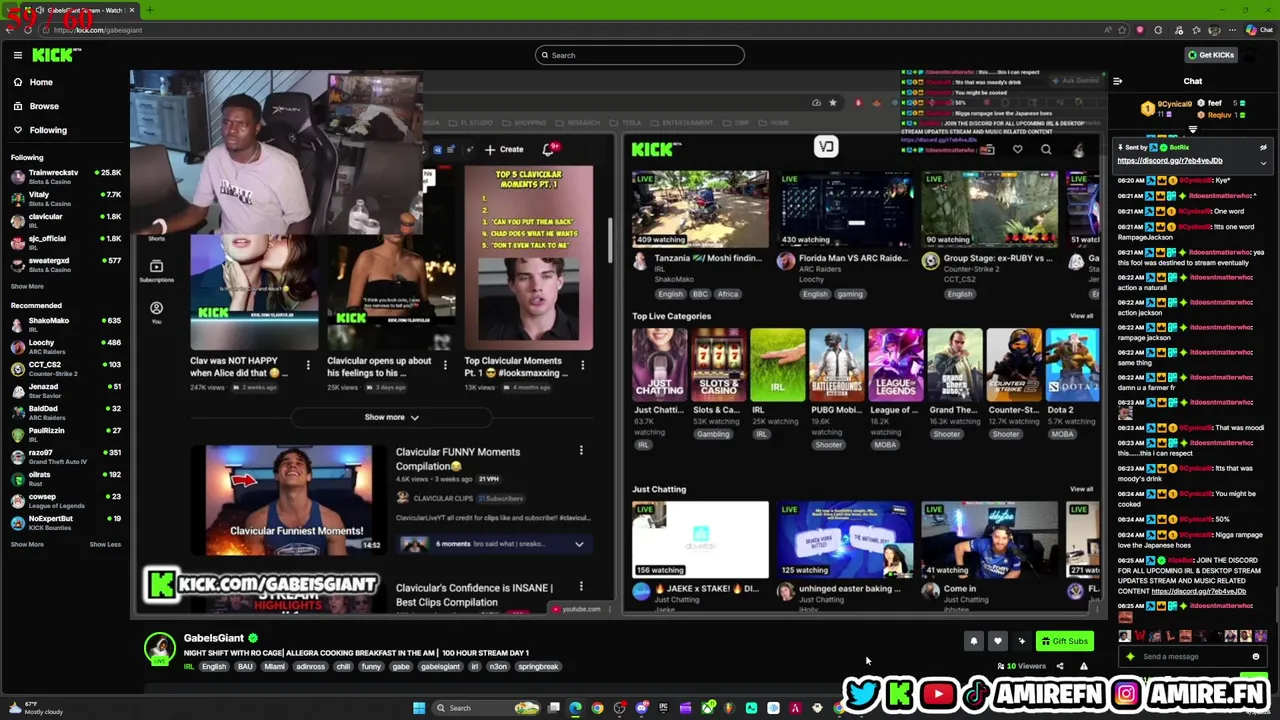Unpin the pinned message from BetRix
The image size is (1280, 720).
pos(1263,148)
